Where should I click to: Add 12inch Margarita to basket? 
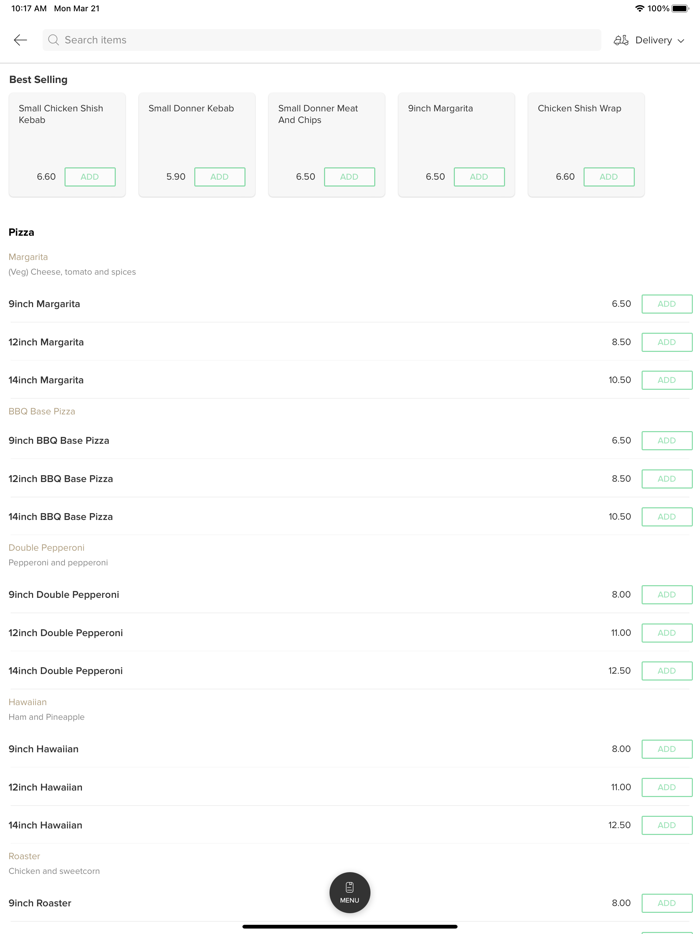666,342
